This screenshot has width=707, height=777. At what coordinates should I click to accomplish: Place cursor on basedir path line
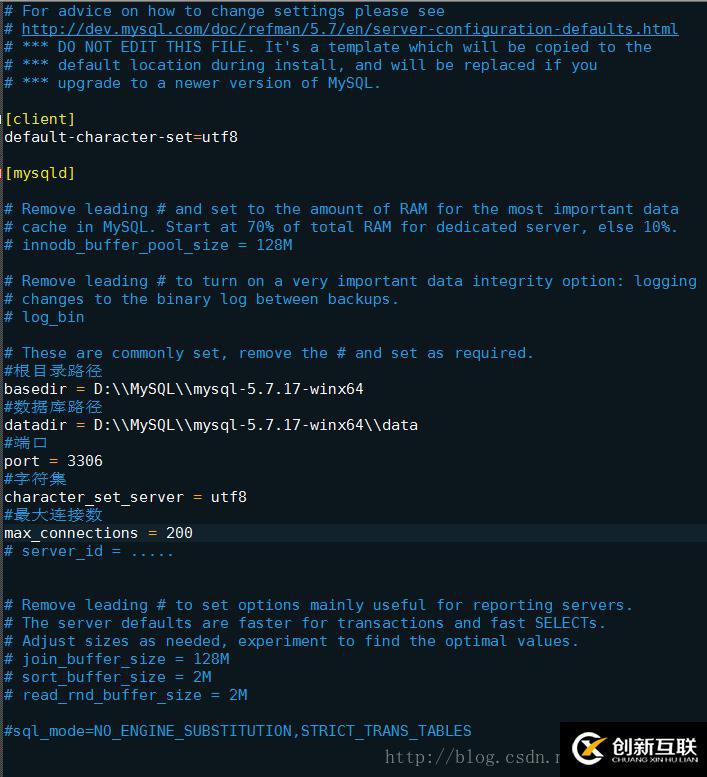point(184,389)
